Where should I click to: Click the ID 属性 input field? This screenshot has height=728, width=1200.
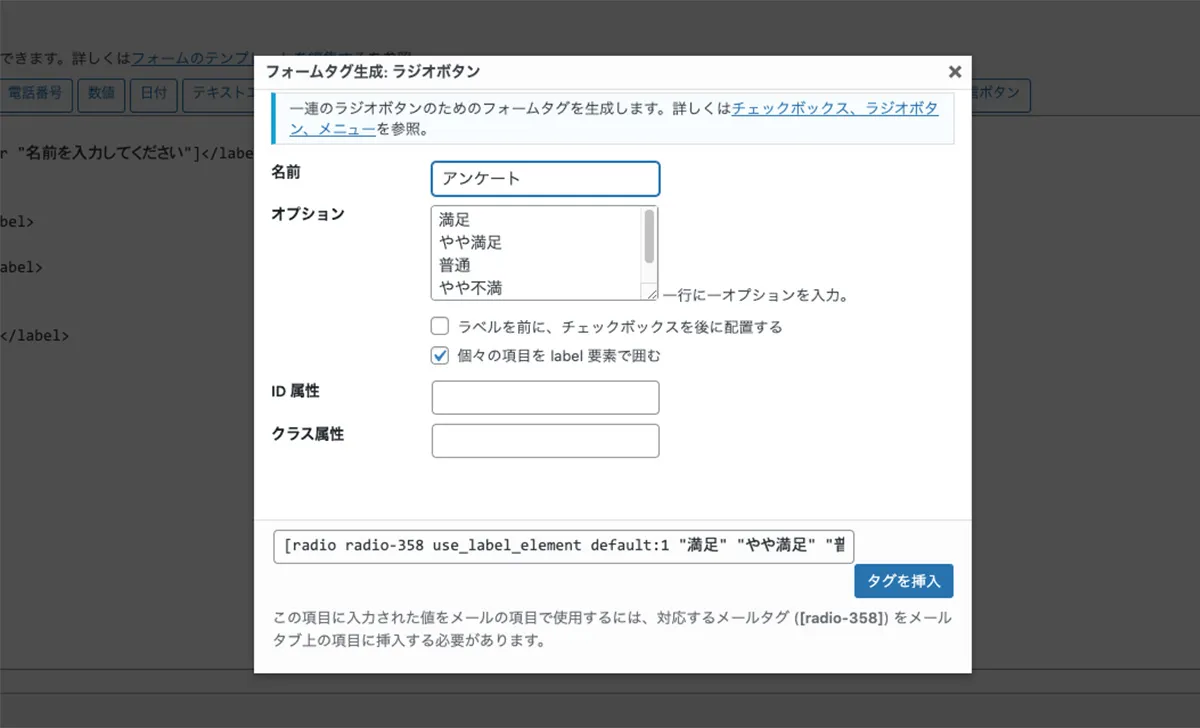[x=545, y=397]
